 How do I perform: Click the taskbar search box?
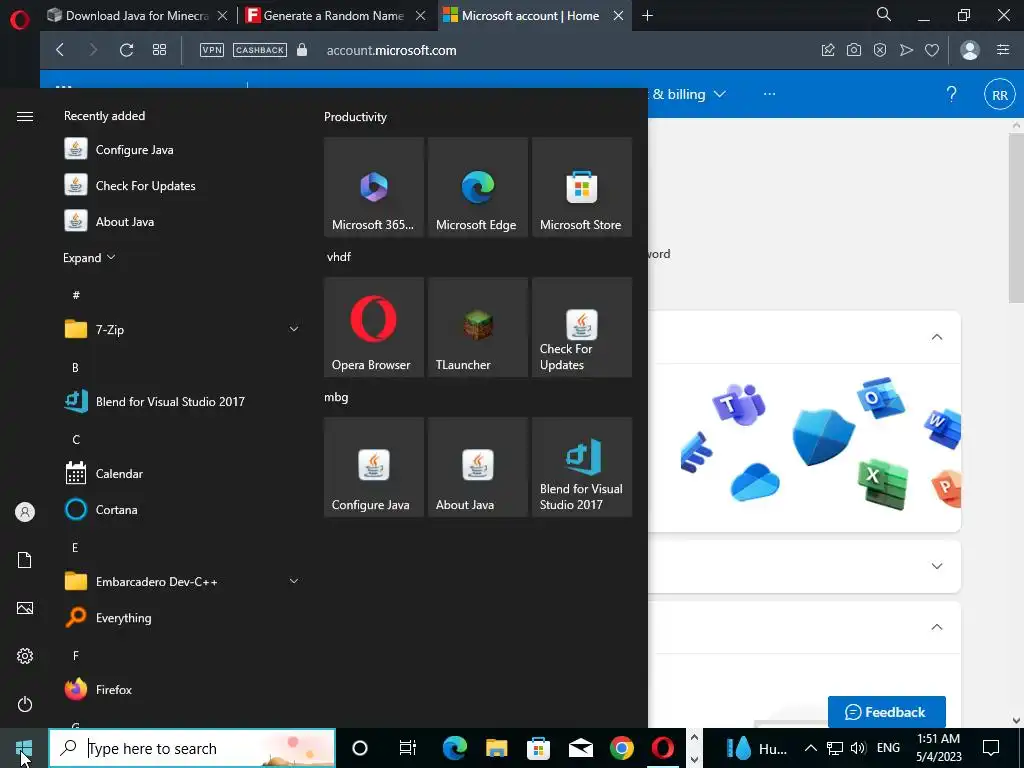[192, 748]
